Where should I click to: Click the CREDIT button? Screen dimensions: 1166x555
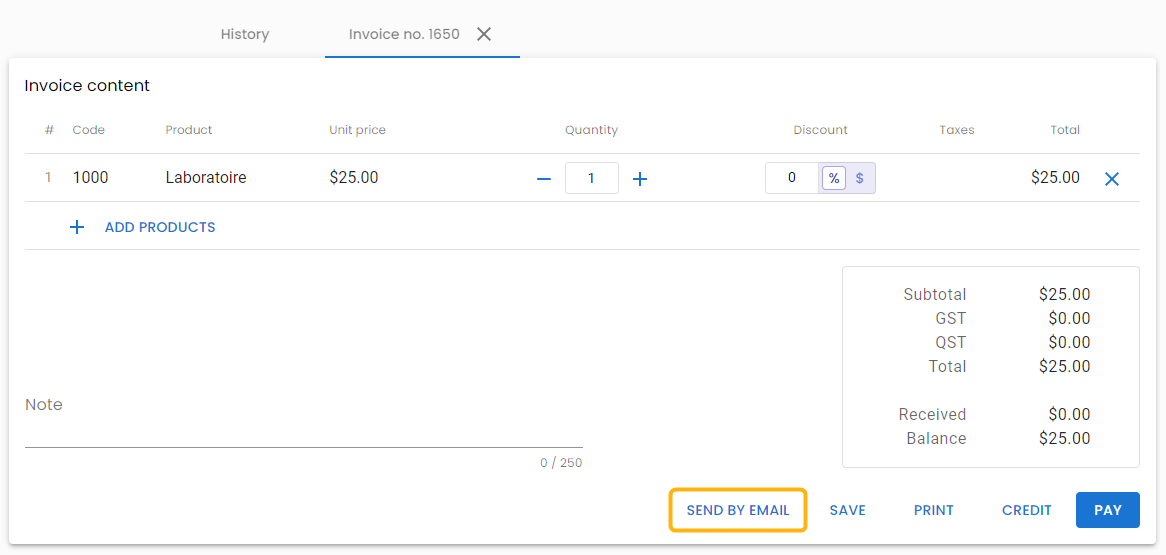(1027, 510)
